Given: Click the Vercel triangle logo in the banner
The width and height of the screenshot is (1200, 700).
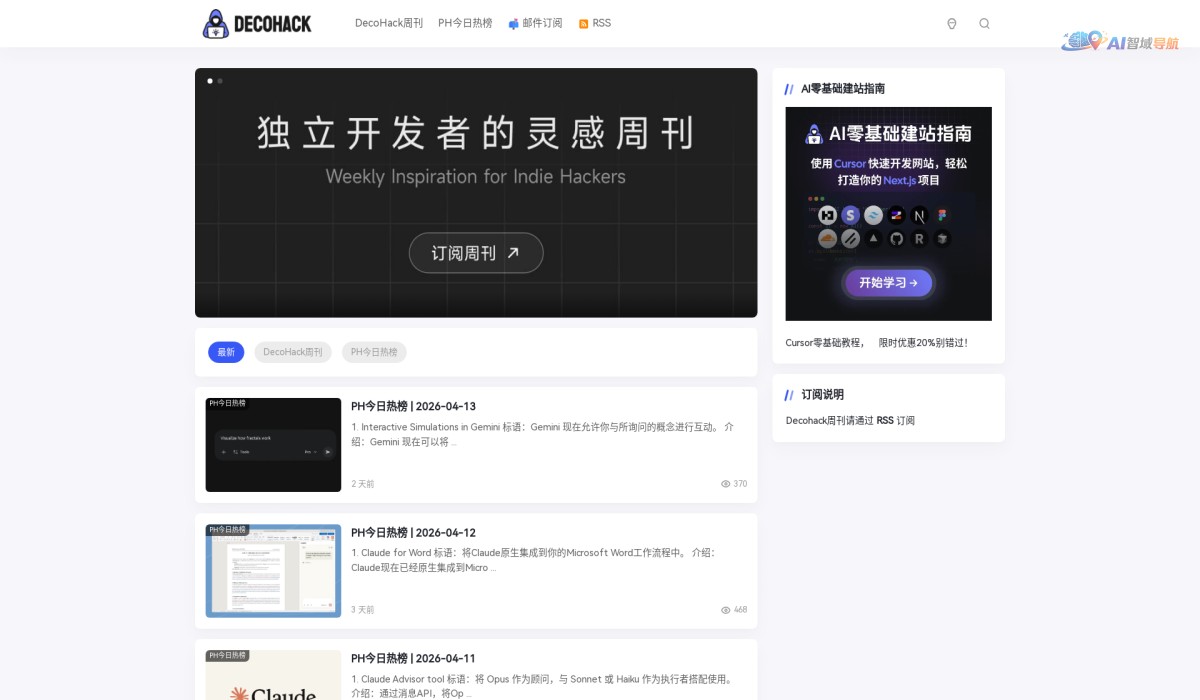Looking at the screenshot, I should click(872, 239).
